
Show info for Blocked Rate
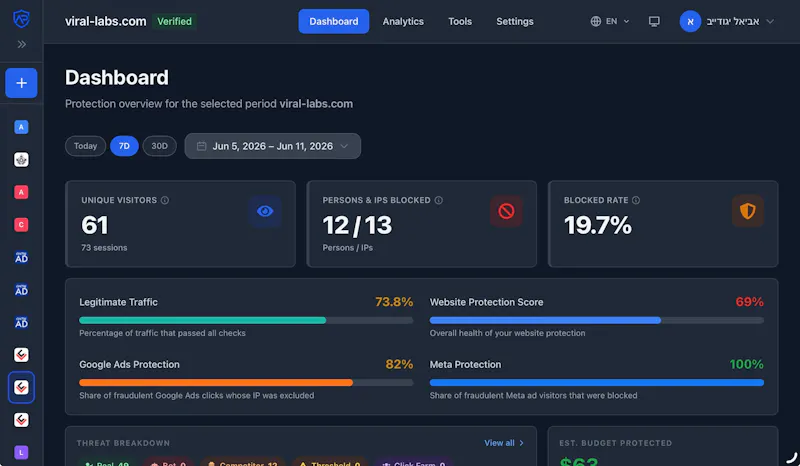[x=636, y=200]
